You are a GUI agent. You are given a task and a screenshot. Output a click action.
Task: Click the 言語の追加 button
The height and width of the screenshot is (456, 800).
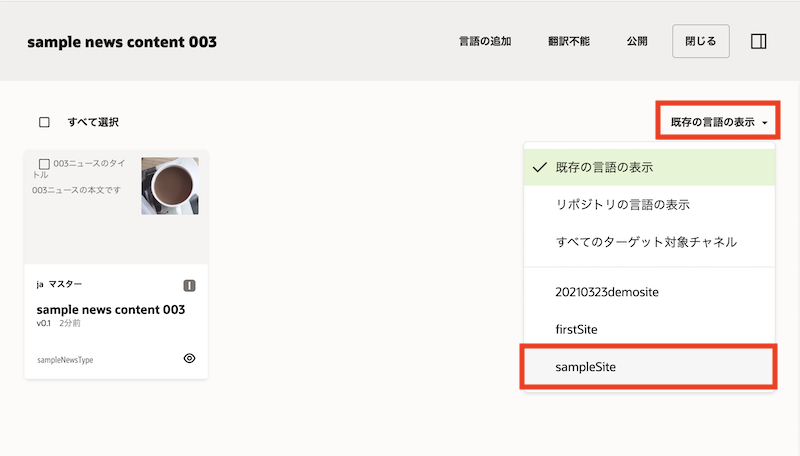pos(485,42)
